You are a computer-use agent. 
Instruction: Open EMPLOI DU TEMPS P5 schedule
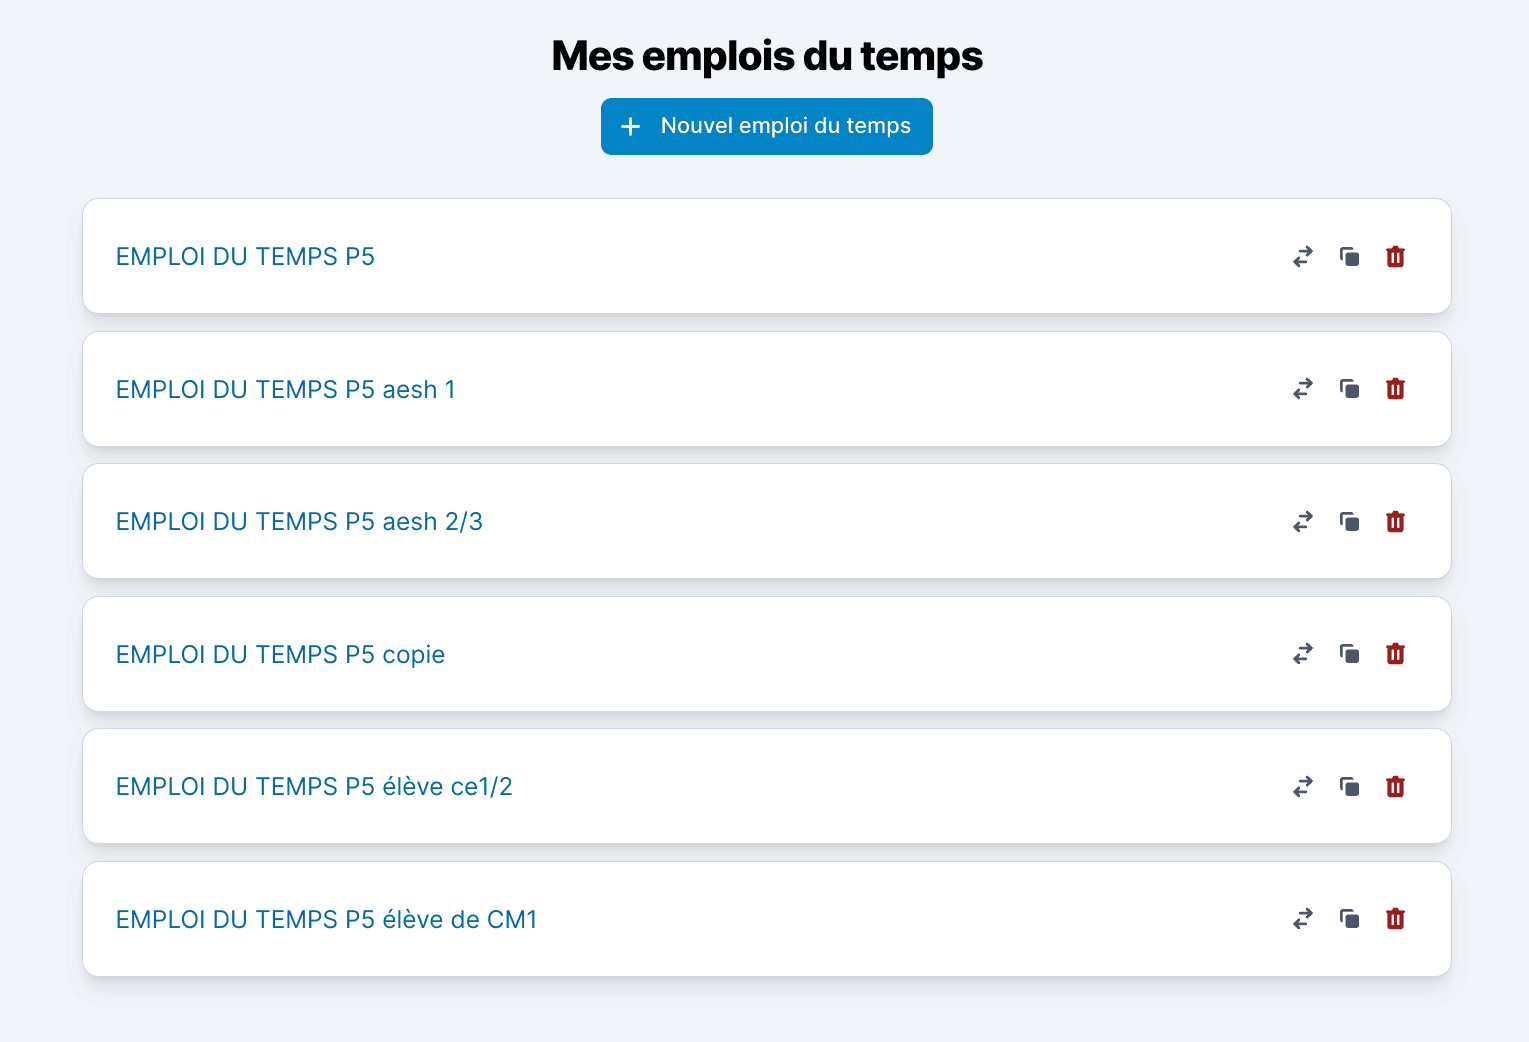[x=245, y=257]
